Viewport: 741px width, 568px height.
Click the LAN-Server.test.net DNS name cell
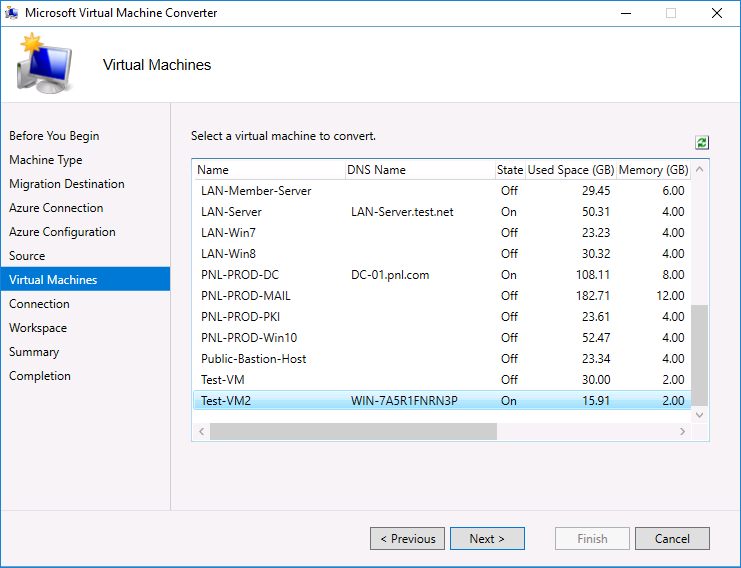point(402,212)
